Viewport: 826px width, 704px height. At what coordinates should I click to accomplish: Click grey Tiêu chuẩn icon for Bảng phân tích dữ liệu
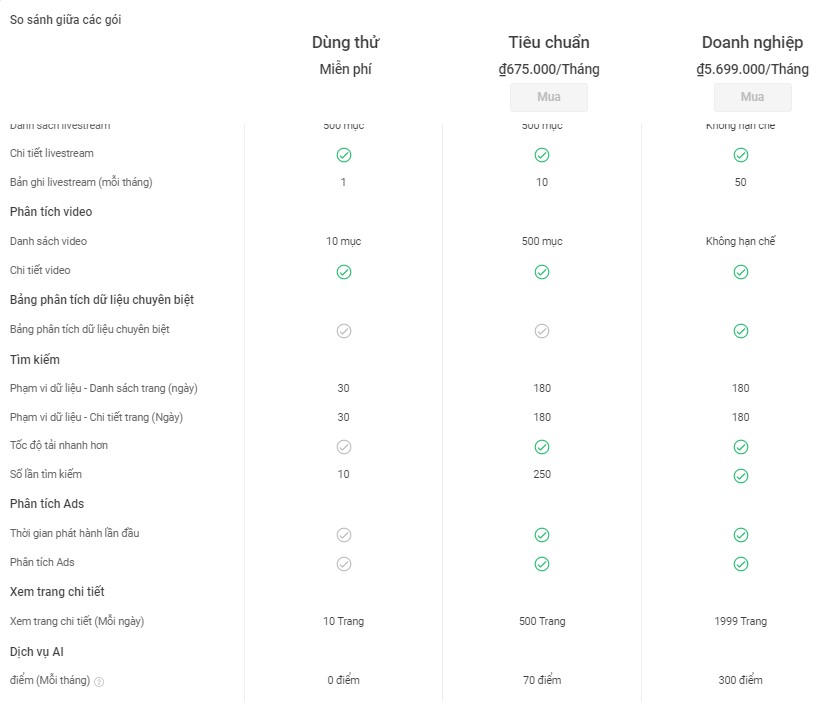(x=542, y=331)
